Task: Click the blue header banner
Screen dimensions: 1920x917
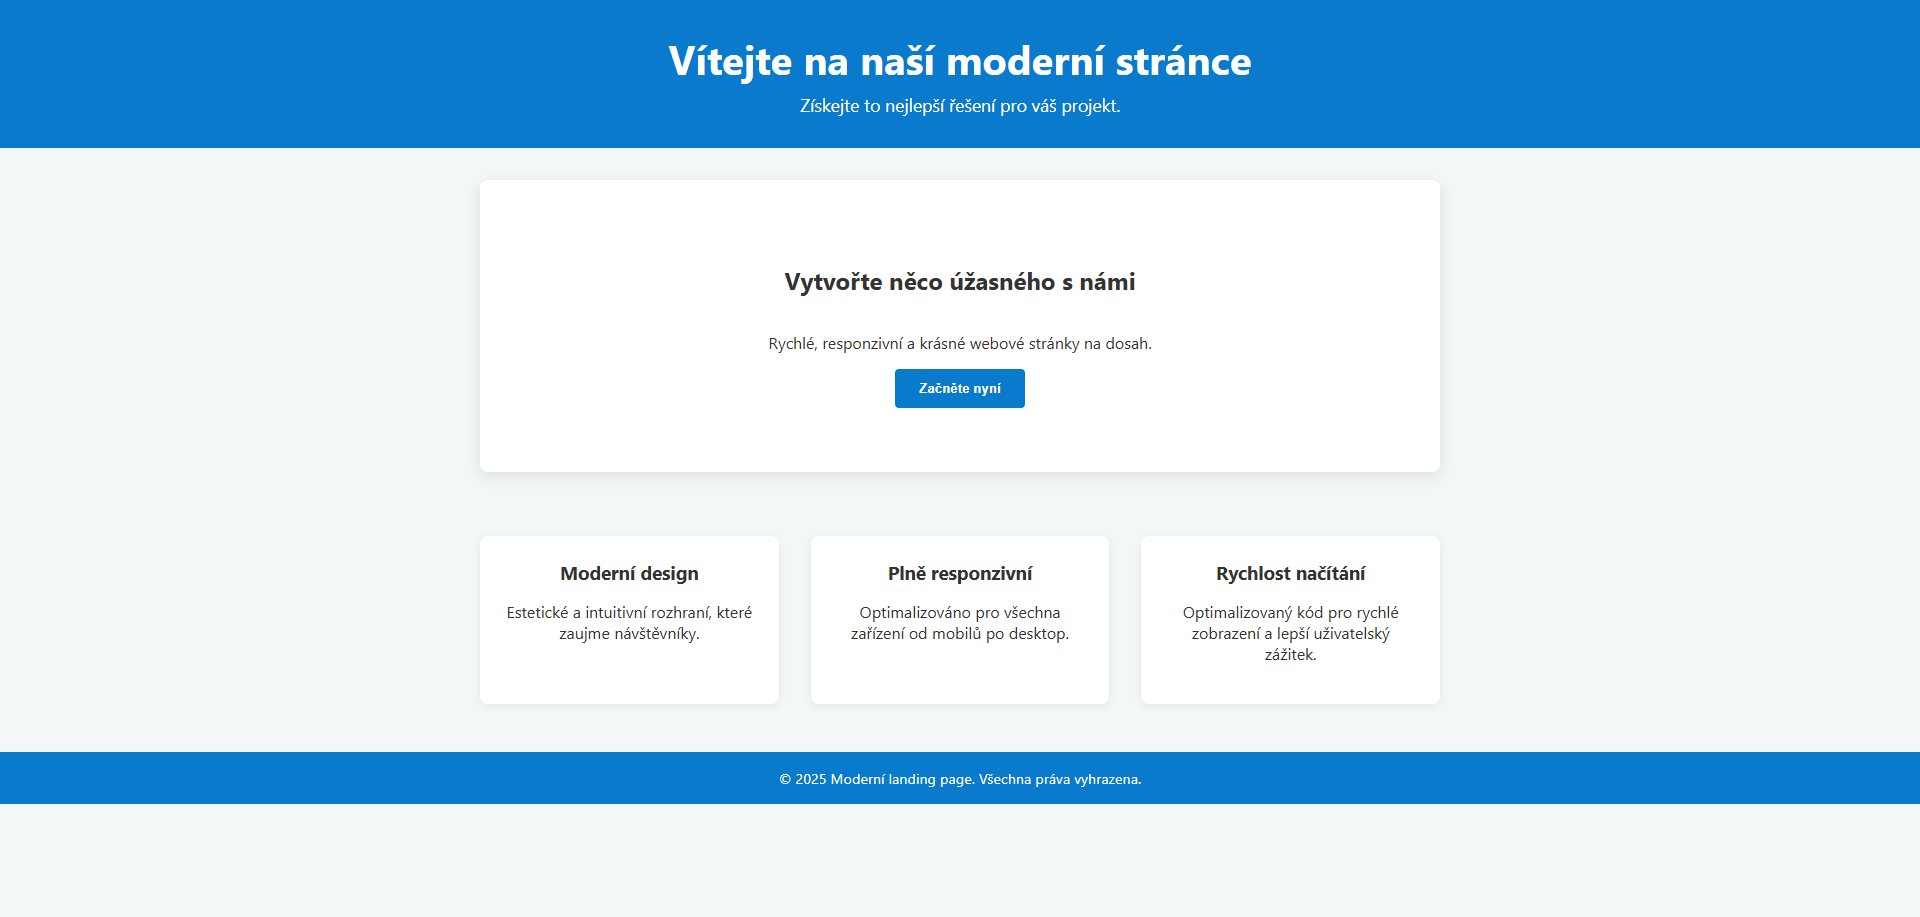Action: [x=300, y=73]
